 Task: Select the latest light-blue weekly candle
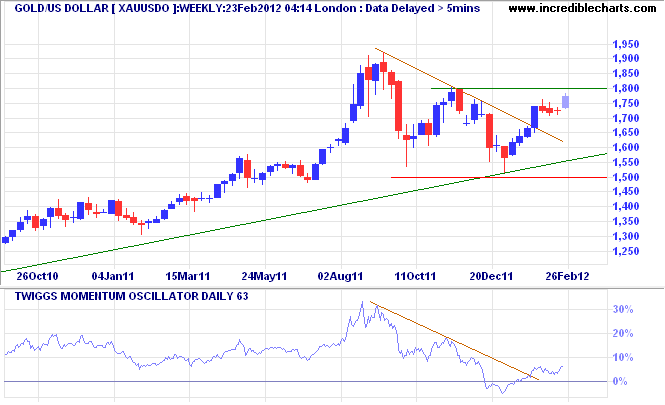[x=566, y=102]
